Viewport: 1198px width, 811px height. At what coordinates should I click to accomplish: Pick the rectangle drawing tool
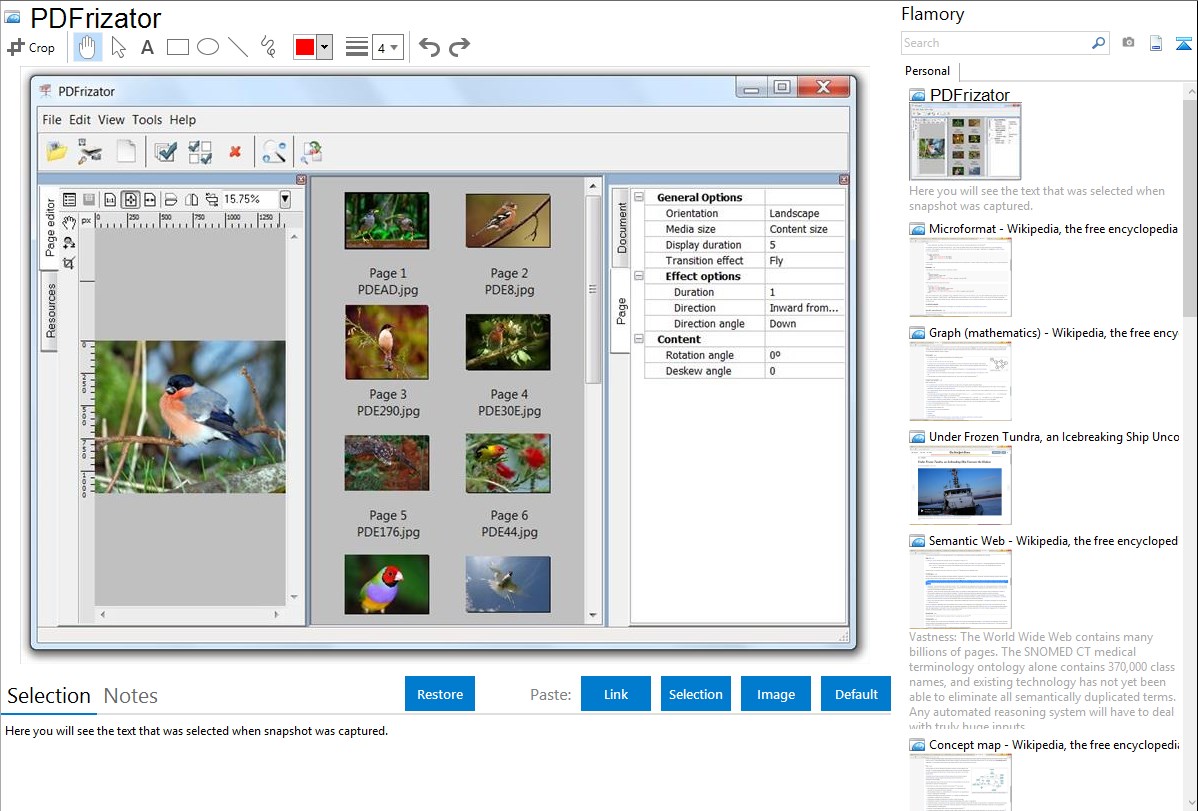177,47
